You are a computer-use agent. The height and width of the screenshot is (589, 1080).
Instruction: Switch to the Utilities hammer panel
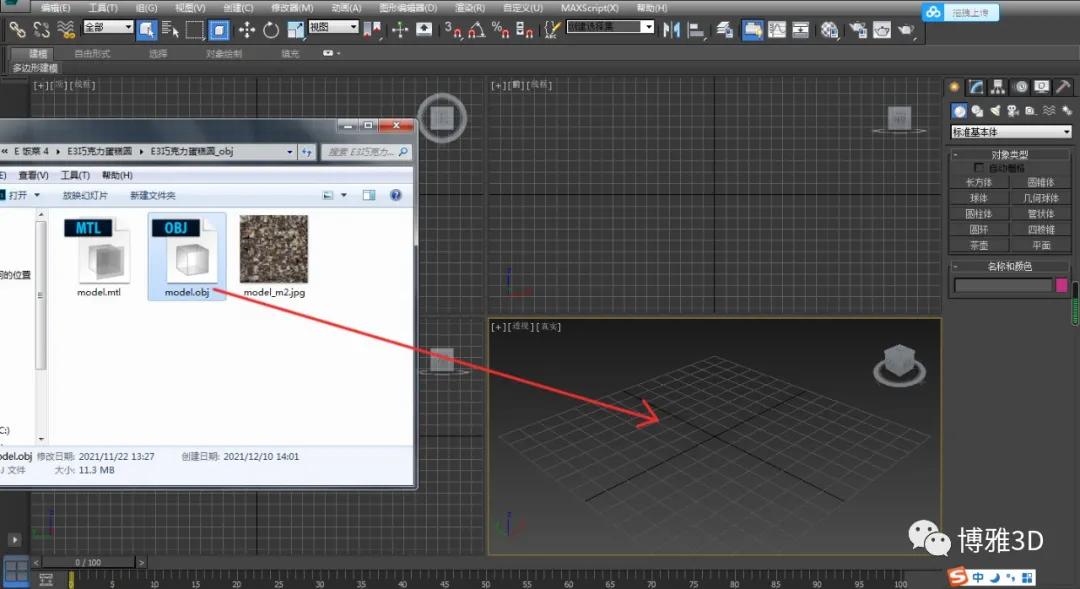(x=1063, y=87)
